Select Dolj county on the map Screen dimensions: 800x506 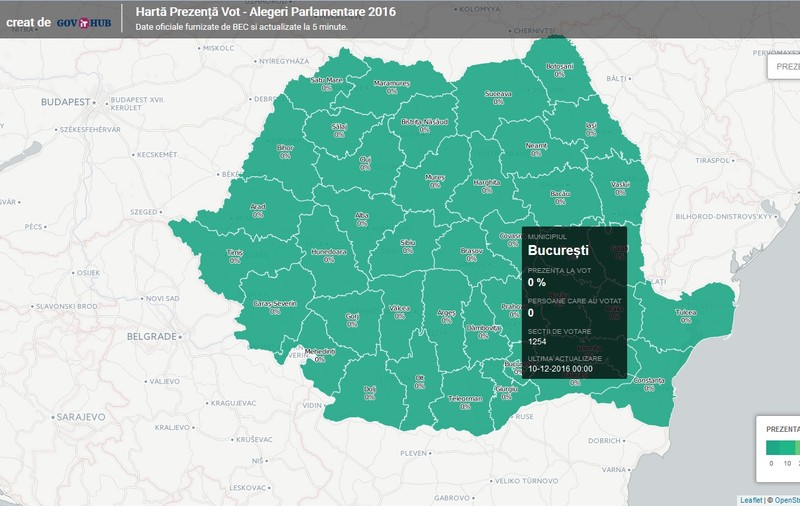click(x=370, y=393)
